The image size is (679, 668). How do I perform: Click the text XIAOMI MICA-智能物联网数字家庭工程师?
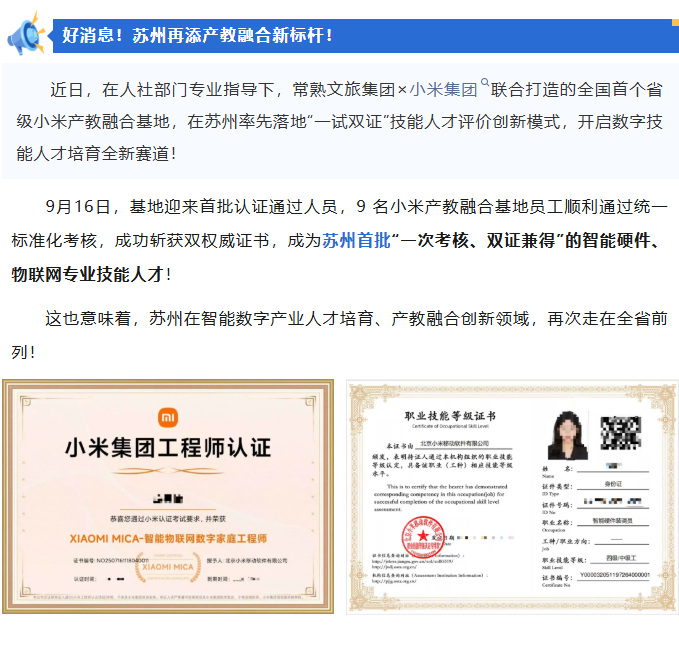click(x=168, y=539)
